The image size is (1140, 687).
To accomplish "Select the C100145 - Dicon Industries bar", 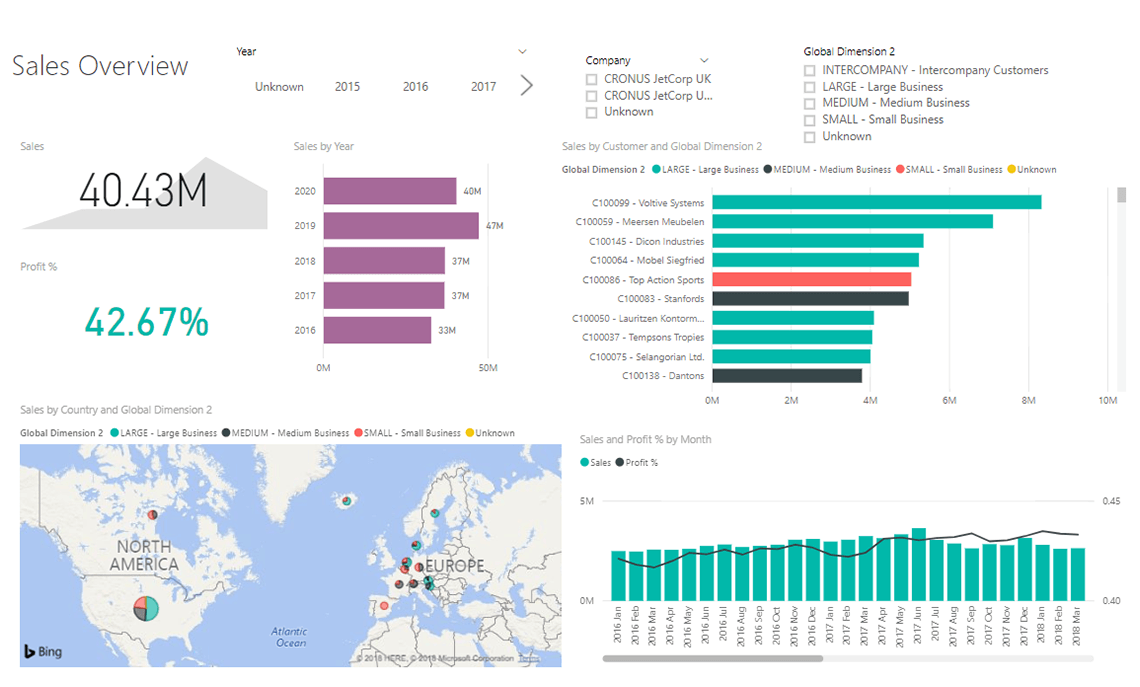I will pyautogui.click(x=818, y=241).
